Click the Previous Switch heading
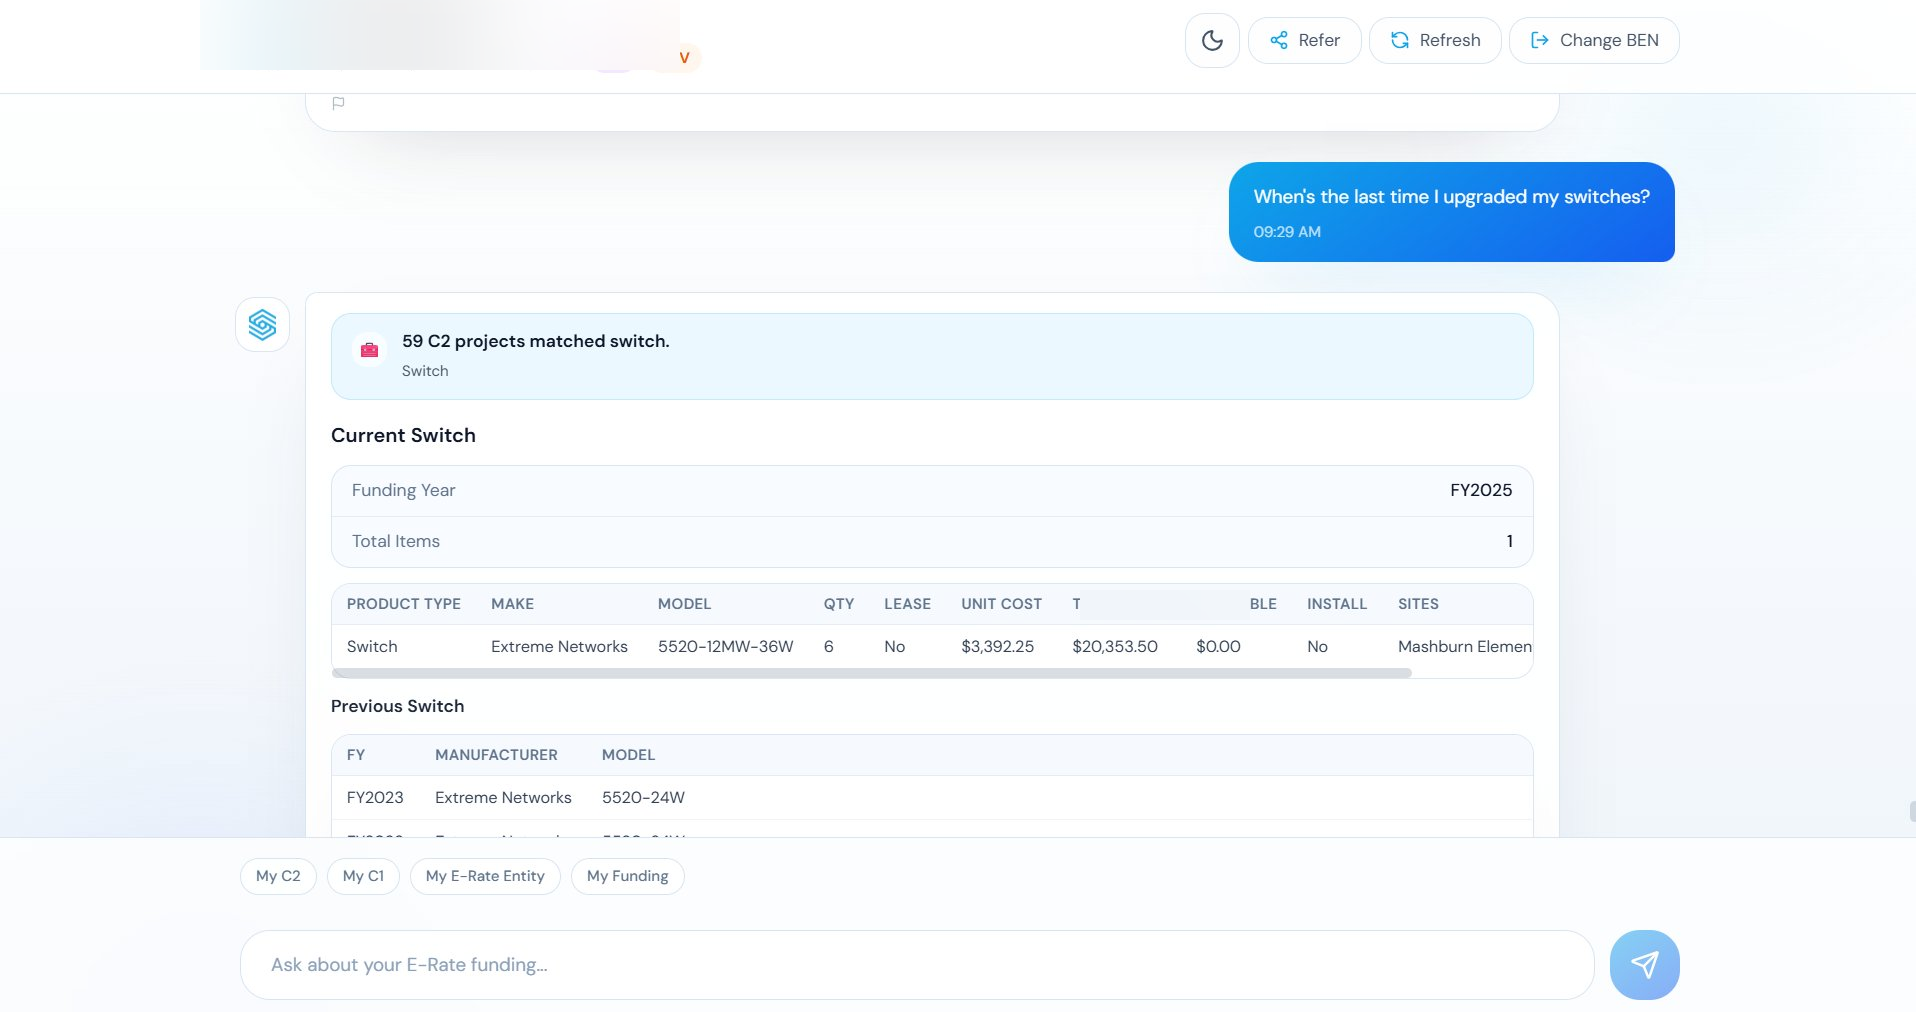1916x1012 pixels. coord(397,706)
